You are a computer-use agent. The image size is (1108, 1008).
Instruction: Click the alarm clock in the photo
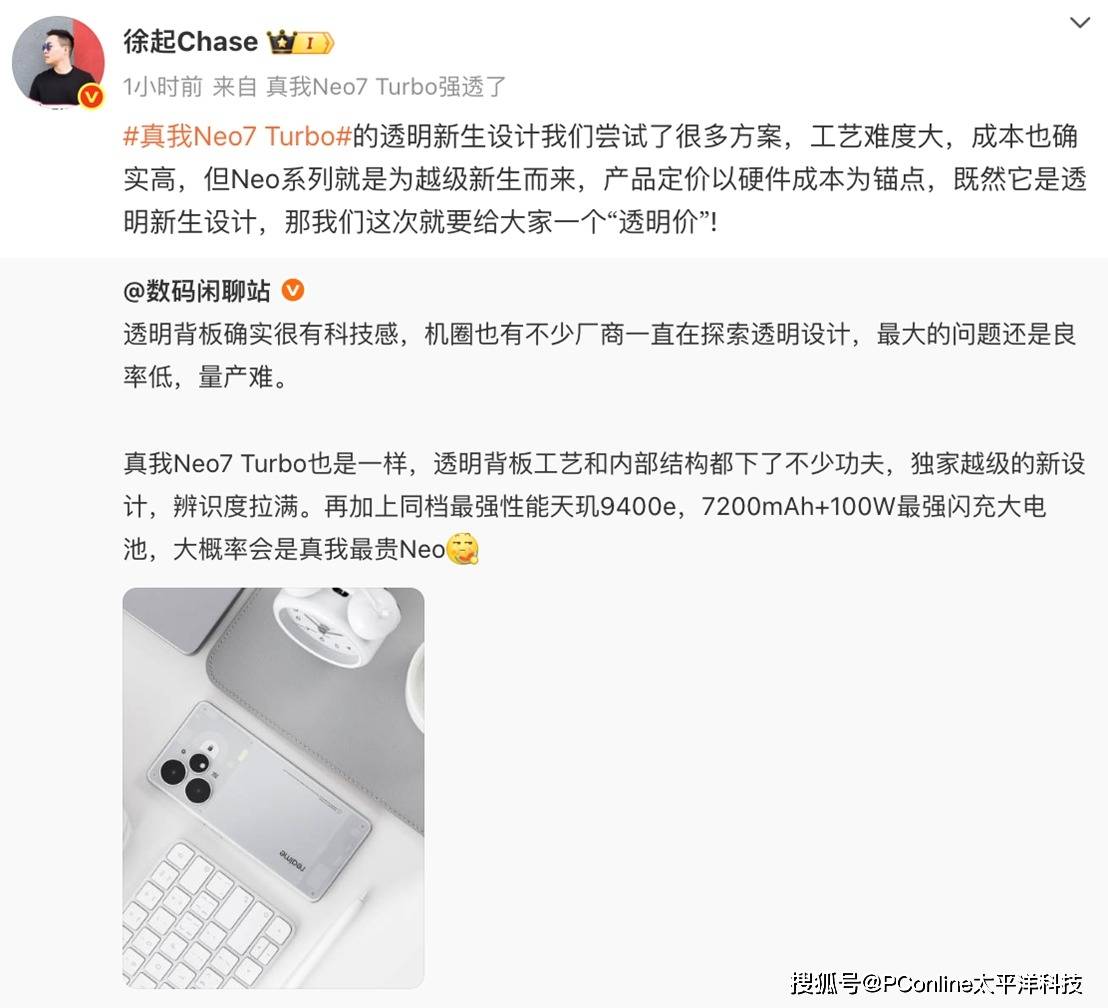point(334,626)
